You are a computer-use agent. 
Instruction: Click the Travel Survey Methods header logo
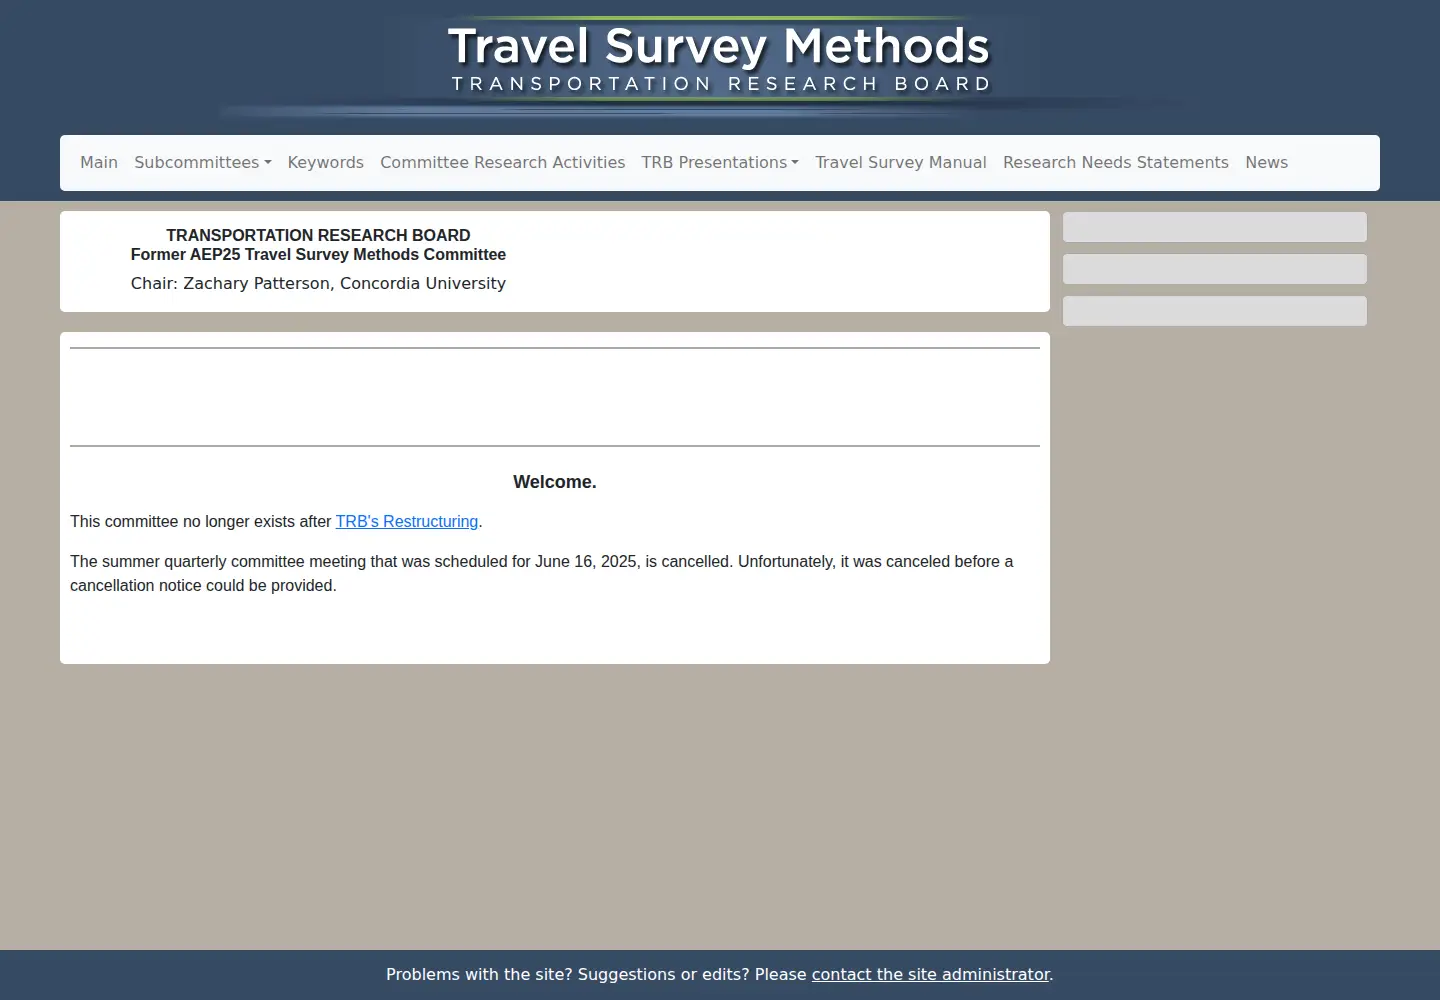coord(719,60)
